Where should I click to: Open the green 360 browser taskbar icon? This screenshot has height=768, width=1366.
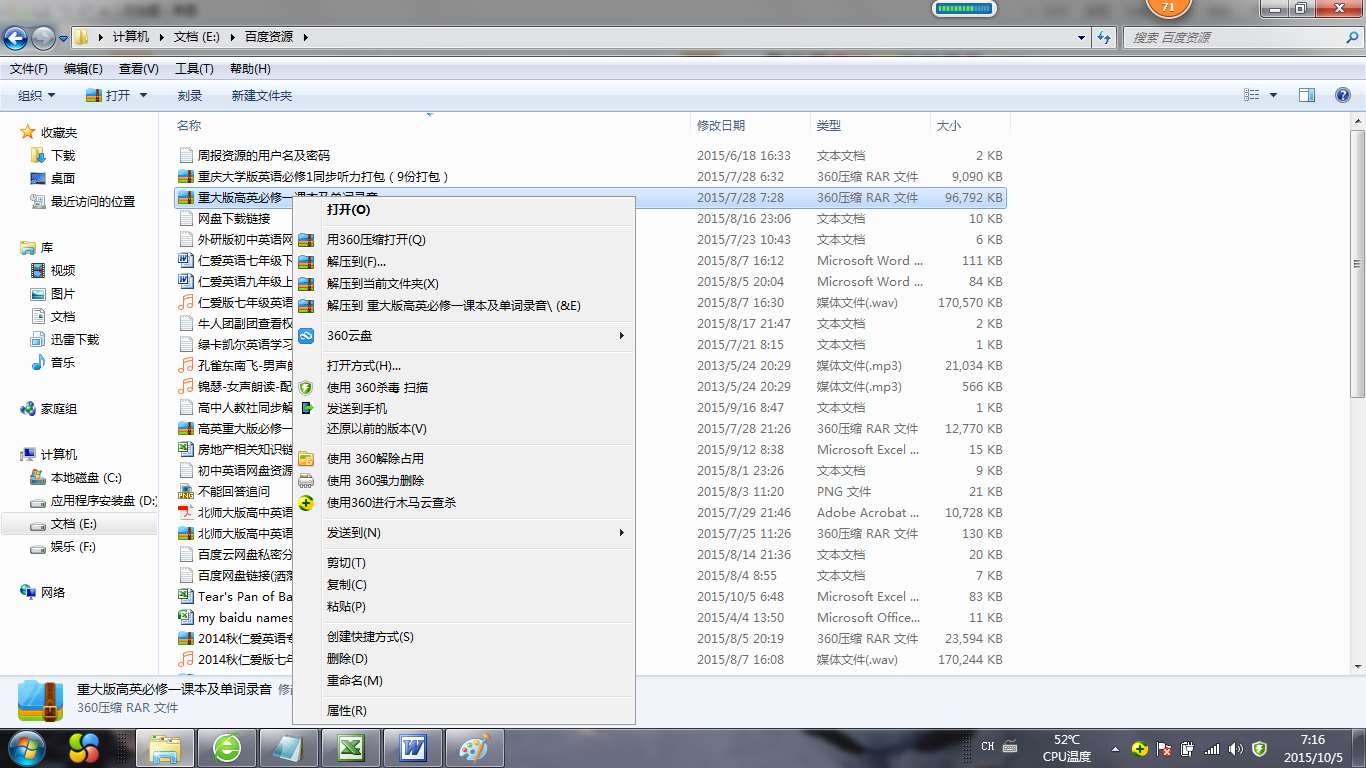227,748
